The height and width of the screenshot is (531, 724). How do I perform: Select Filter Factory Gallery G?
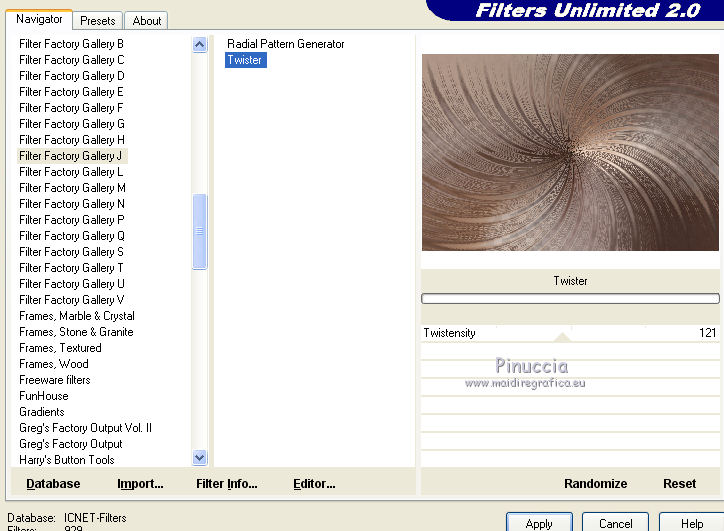[72, 124]
